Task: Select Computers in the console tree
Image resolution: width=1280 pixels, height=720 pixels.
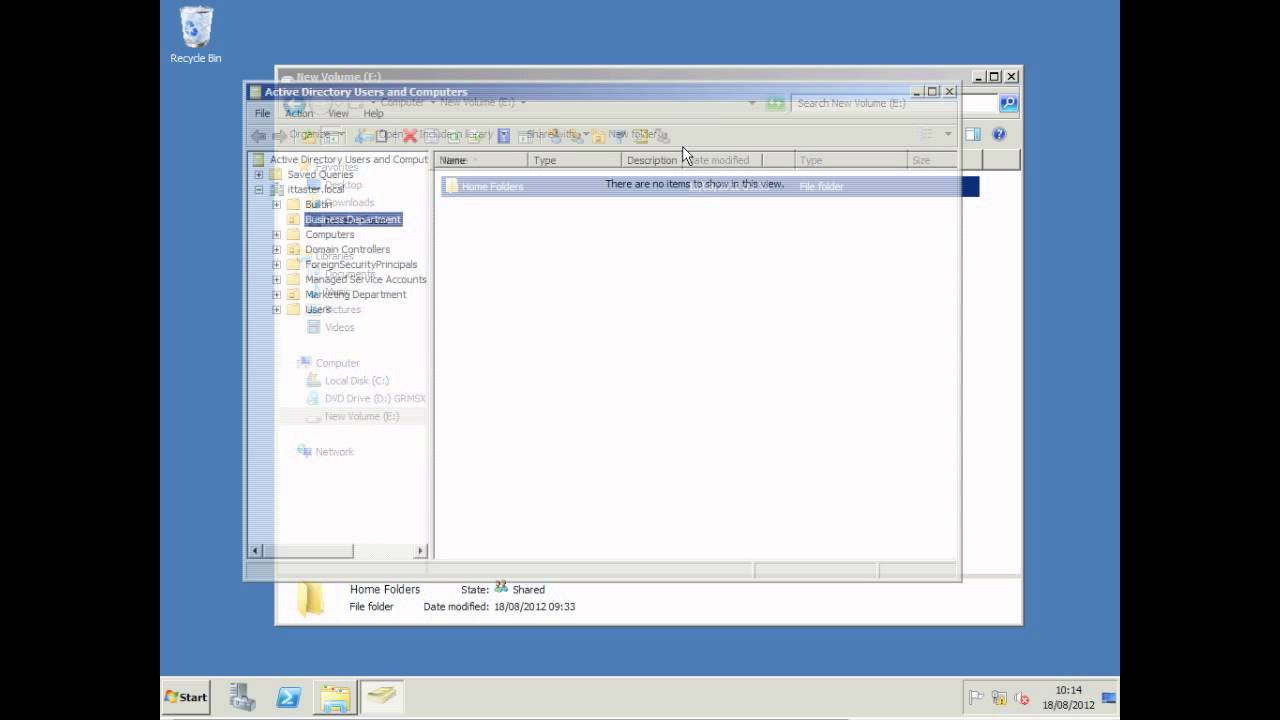Action: coord(329,234)
